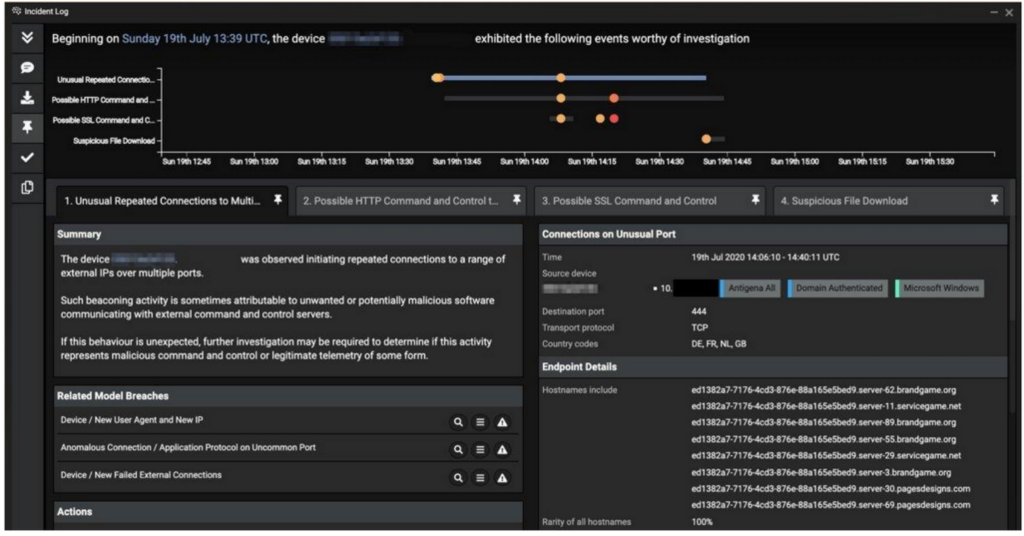Click warning icon for New Failed External Connections
1024x536 pixels.
click(x=502, y=478)
